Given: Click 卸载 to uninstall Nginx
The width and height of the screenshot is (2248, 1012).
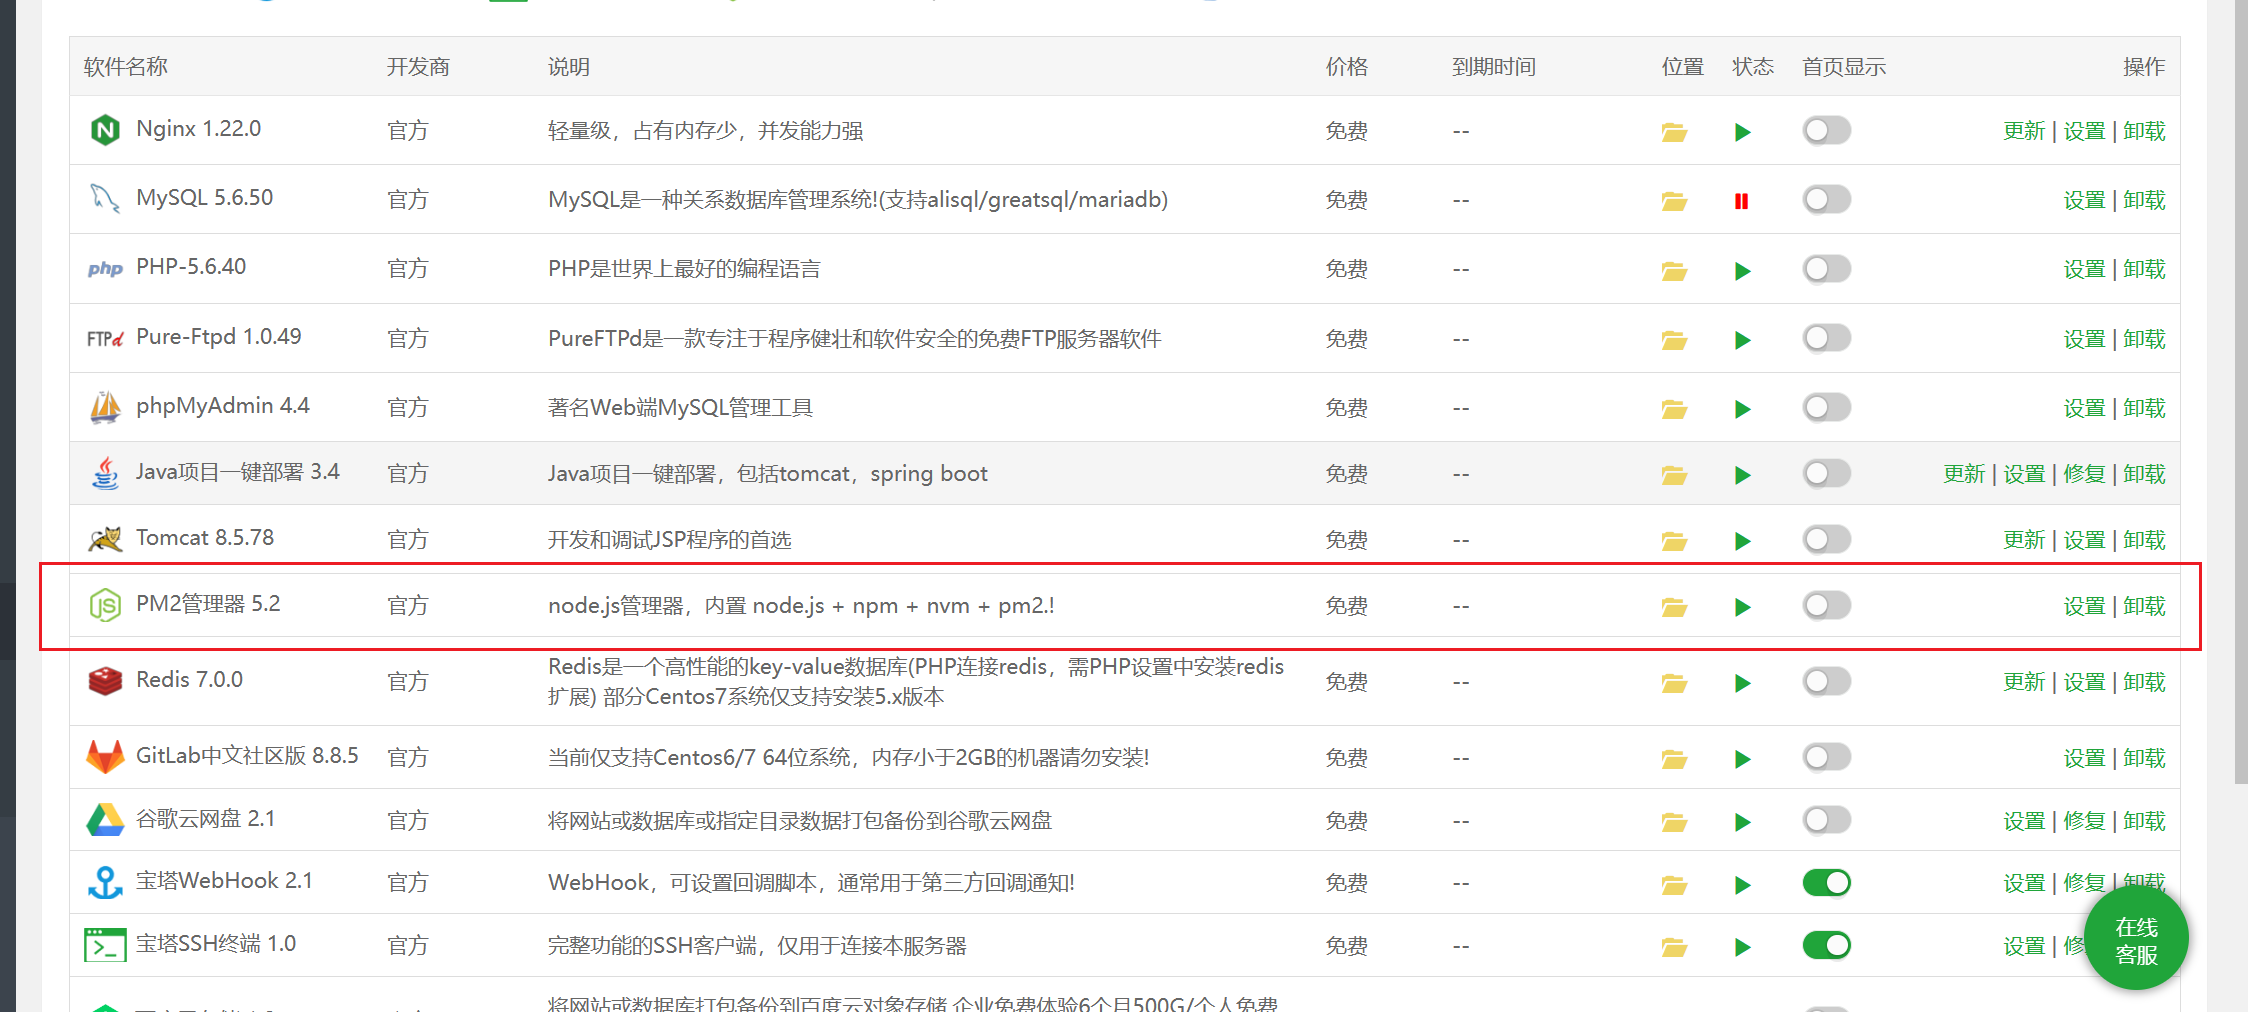Looking at the screenshot, I should [x=2144, y=131].
